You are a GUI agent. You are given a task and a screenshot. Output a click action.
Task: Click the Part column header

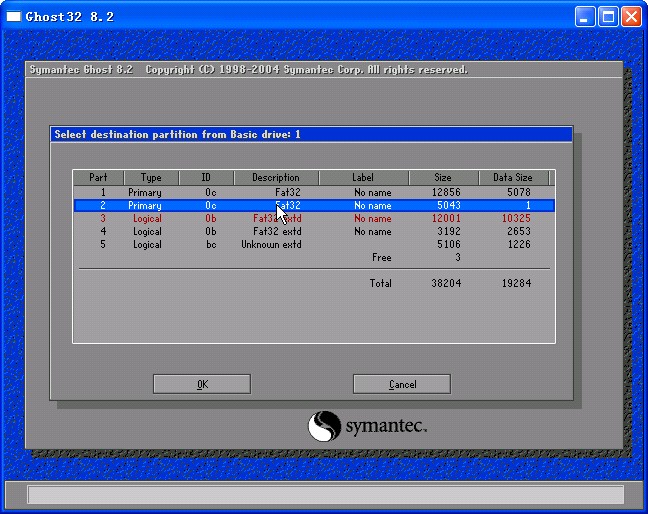[98, 178]
